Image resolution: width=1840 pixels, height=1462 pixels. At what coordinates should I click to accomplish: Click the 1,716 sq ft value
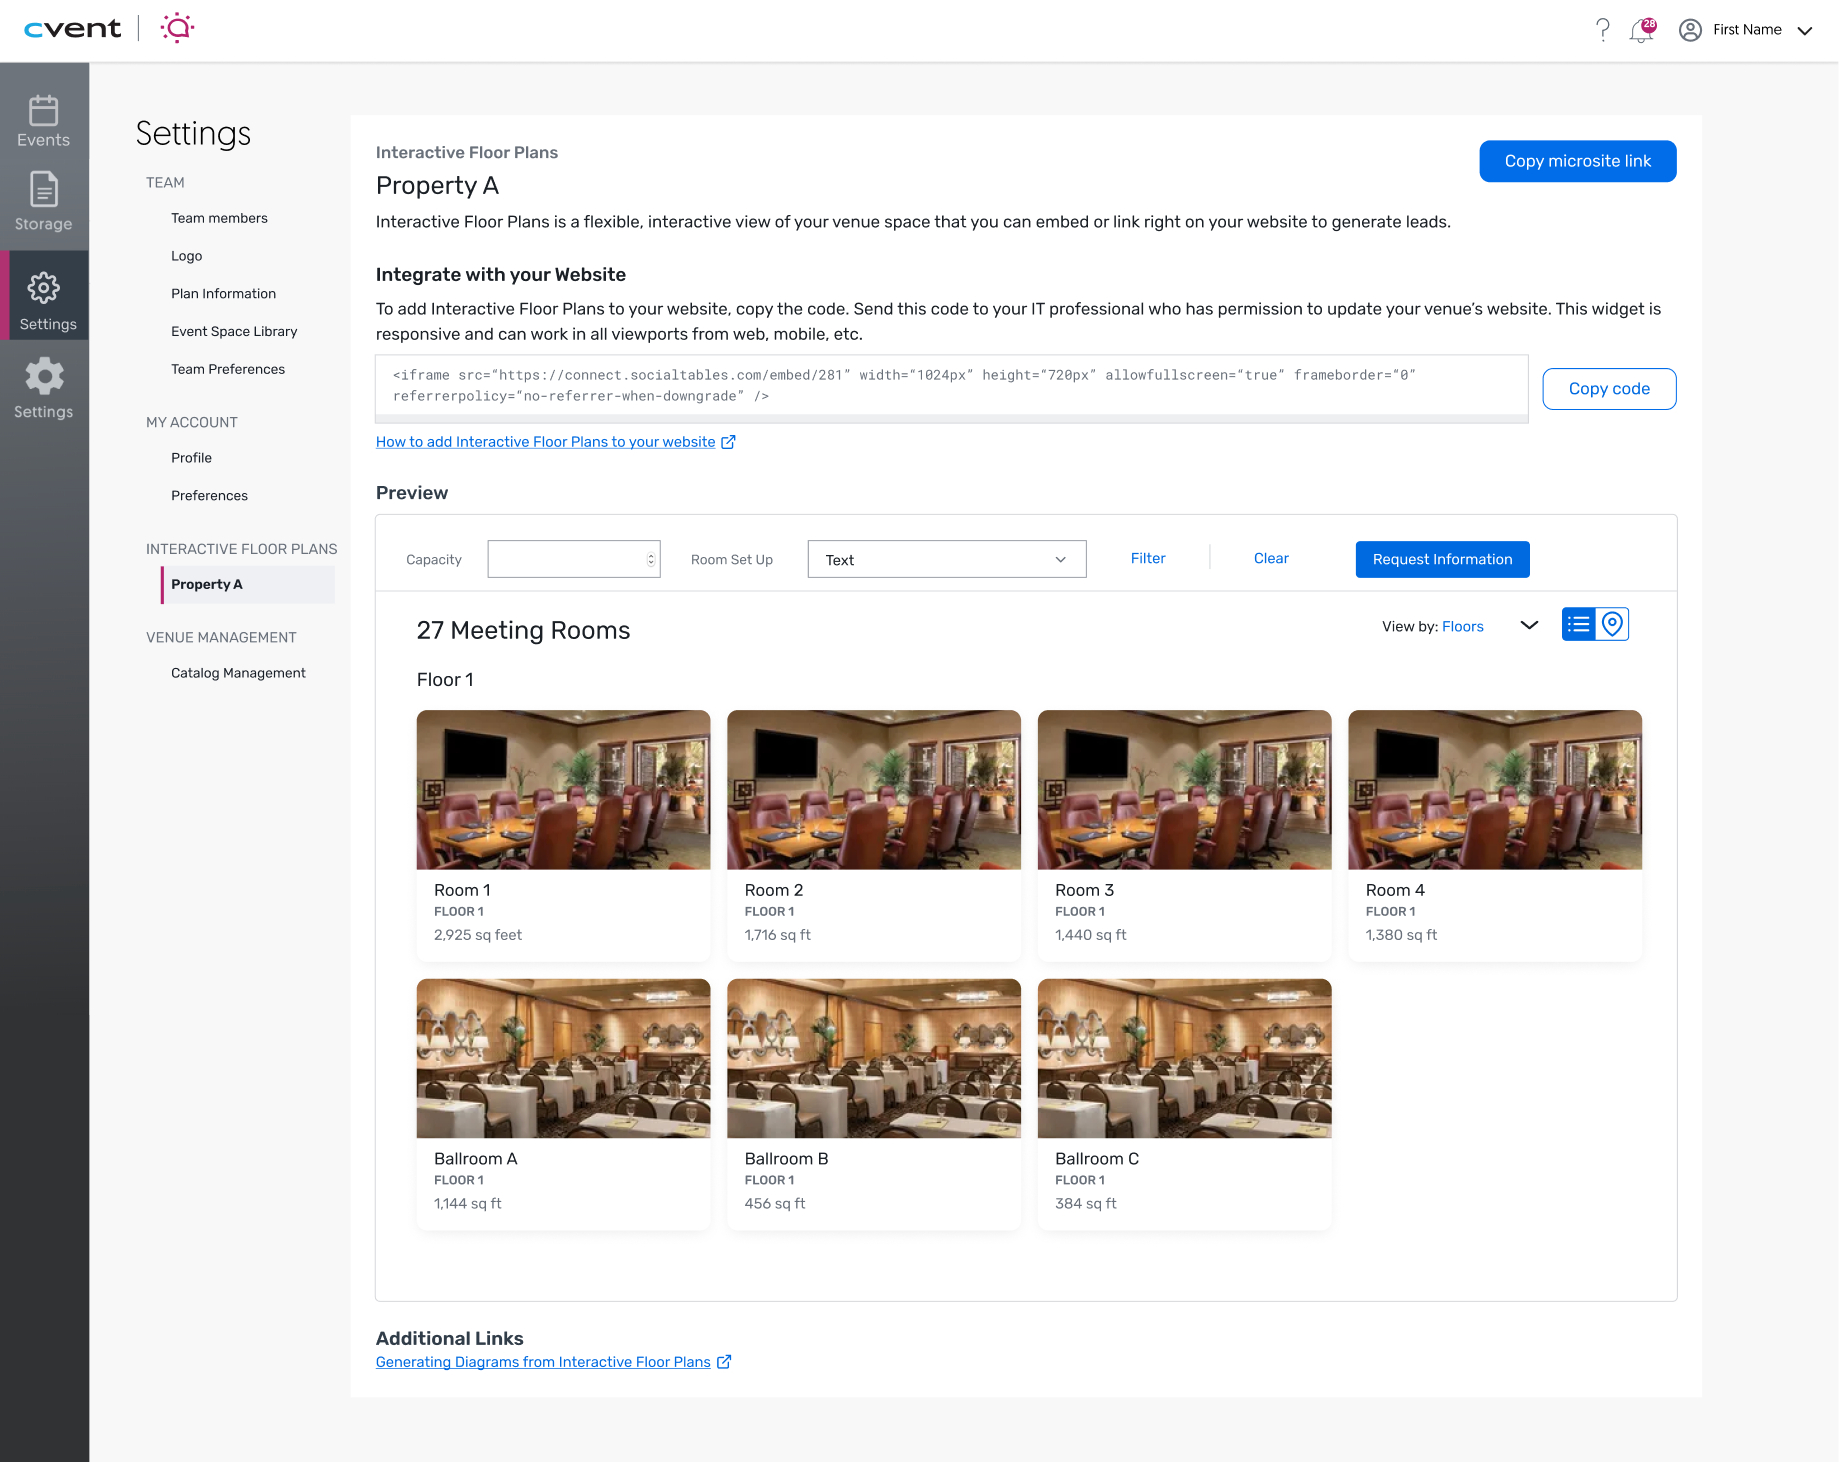pyautogui.click(x=777, y=935)
